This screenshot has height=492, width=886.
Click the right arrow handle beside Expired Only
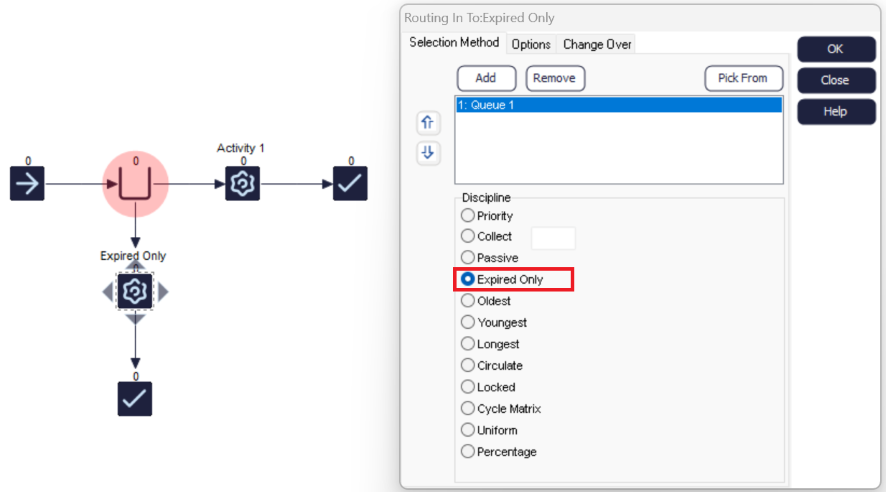click(x=163, y=292)
